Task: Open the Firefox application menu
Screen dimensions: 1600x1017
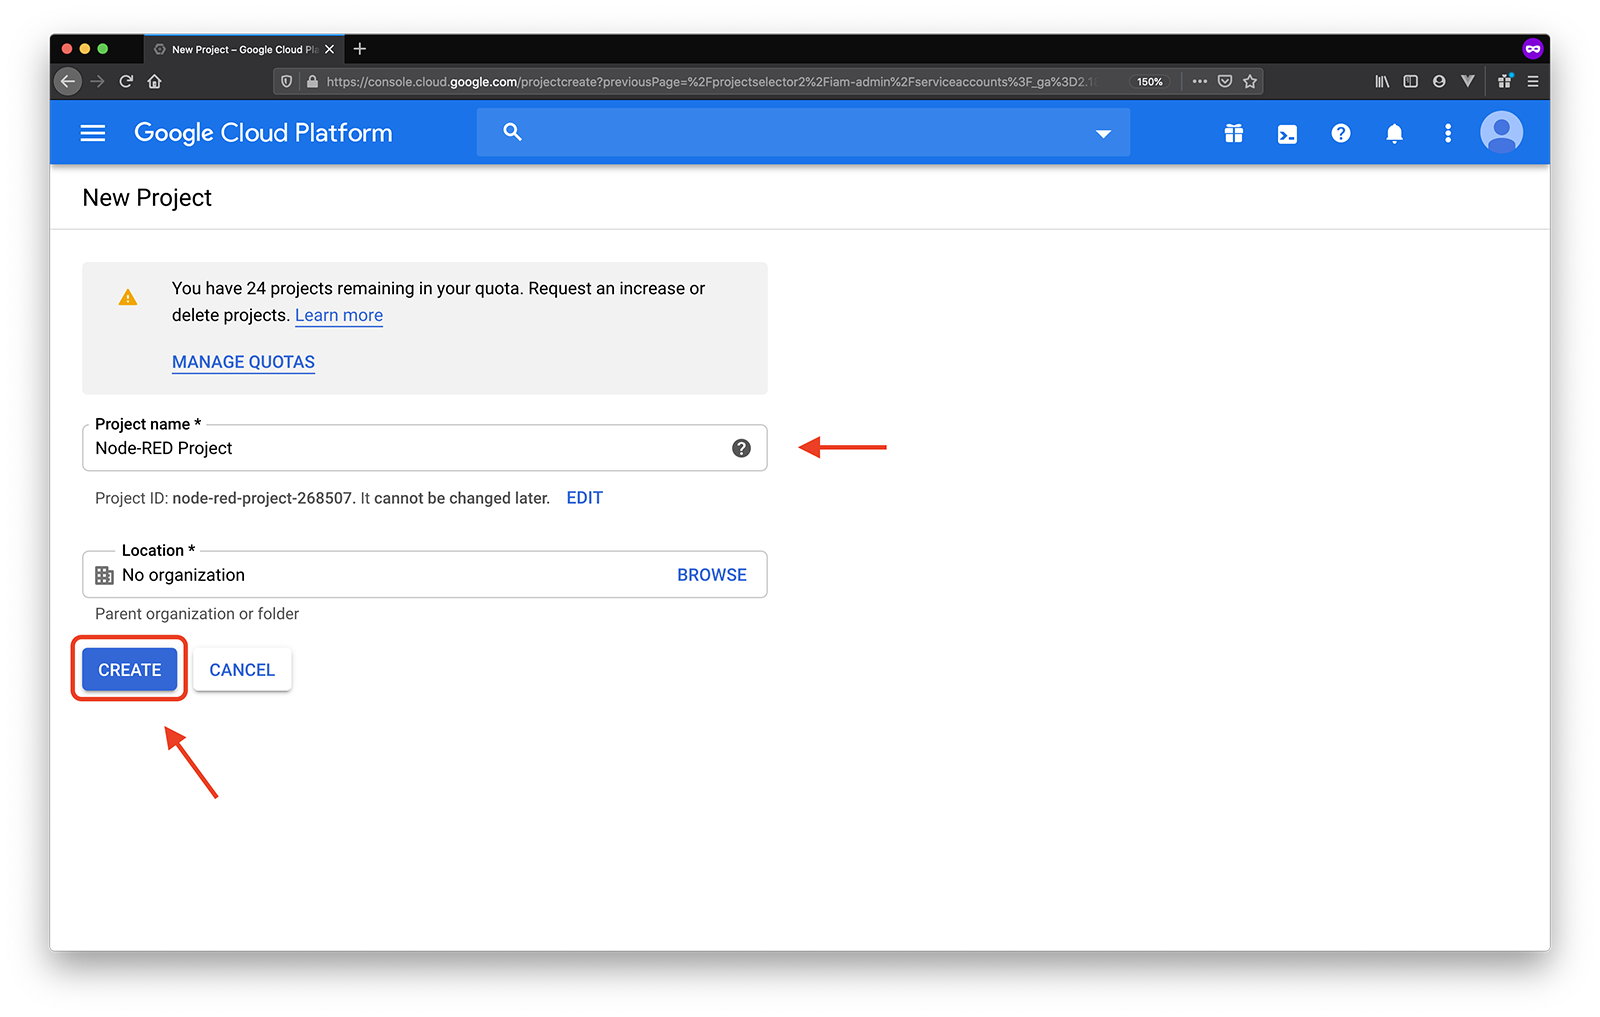Action: (1532, 82)
